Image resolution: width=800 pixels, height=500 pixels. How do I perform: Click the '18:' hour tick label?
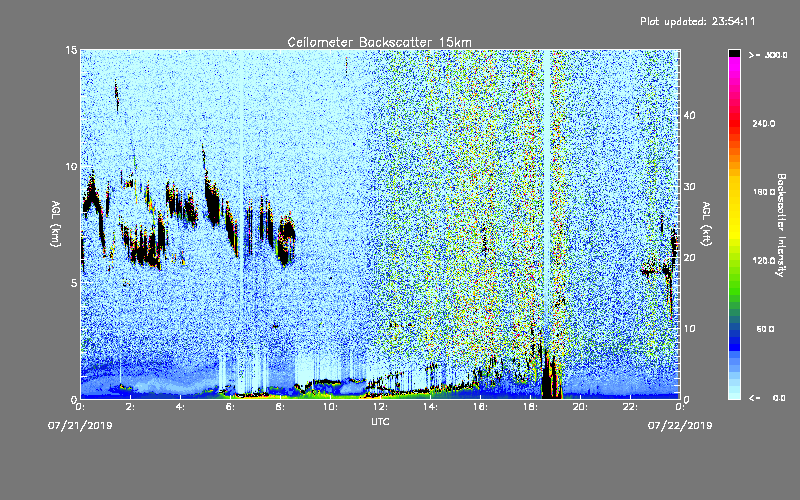click(x=530, y=407)
